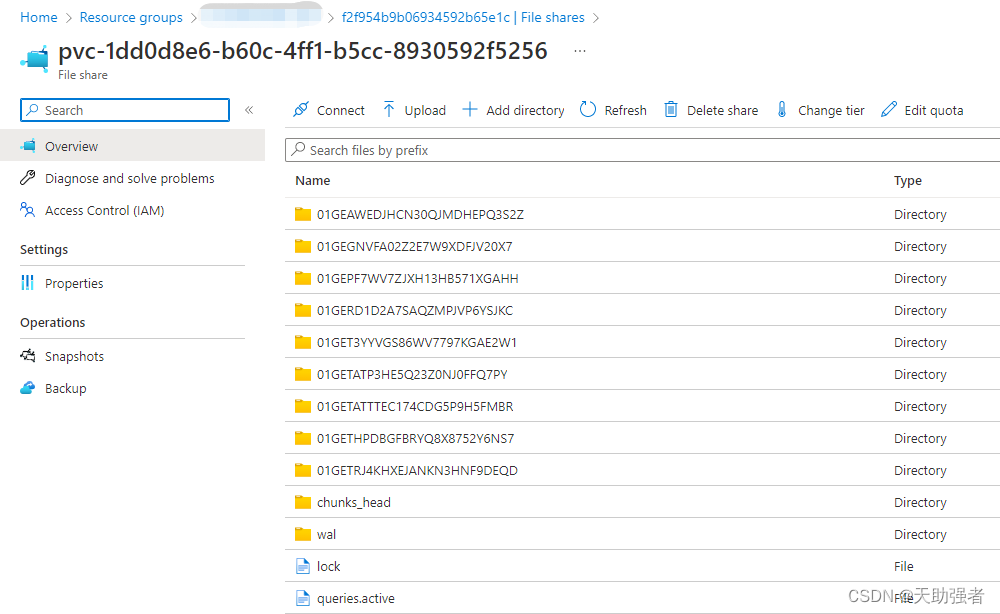
Task: Open the Resource groups breadcrumb link
Action: click(x=131, y=17)
